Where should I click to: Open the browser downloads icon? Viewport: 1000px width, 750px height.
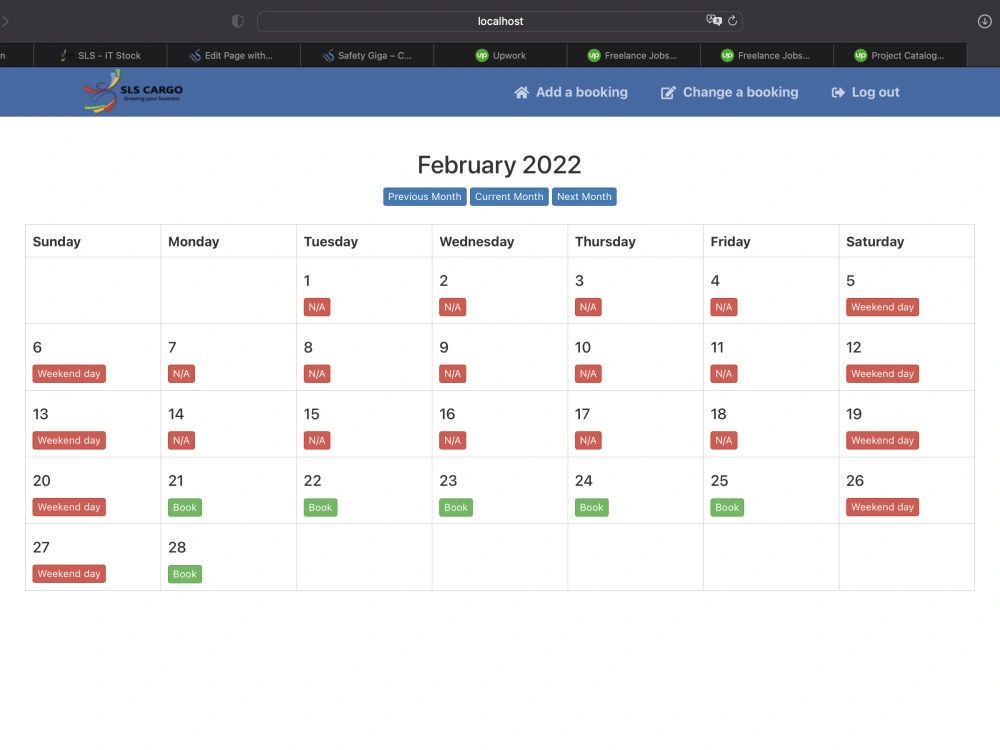click(x=984, y=21)
